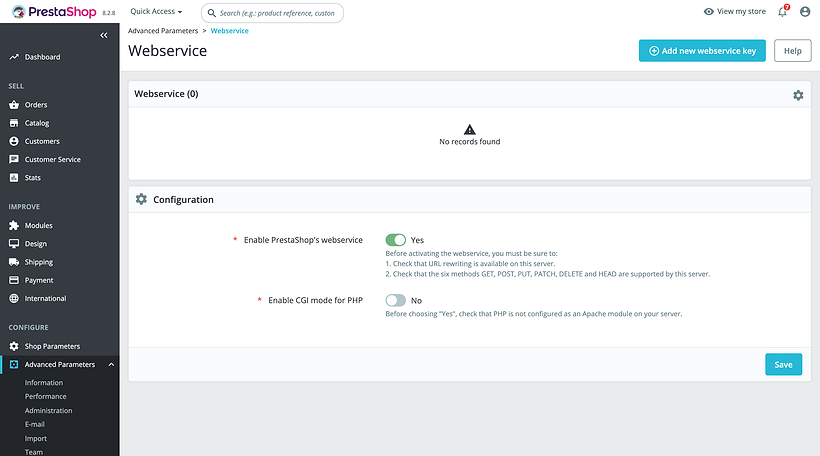Click the Customer Service chat icon
This screenshot has height=456, width=820.
(14, 159)
